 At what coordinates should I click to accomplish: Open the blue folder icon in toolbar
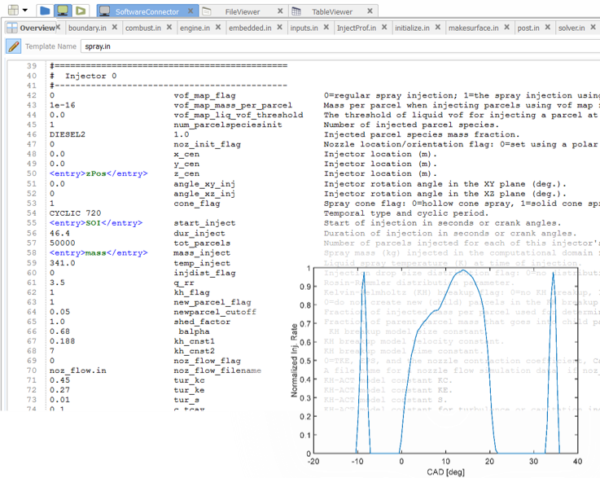(x=45, y=10)
